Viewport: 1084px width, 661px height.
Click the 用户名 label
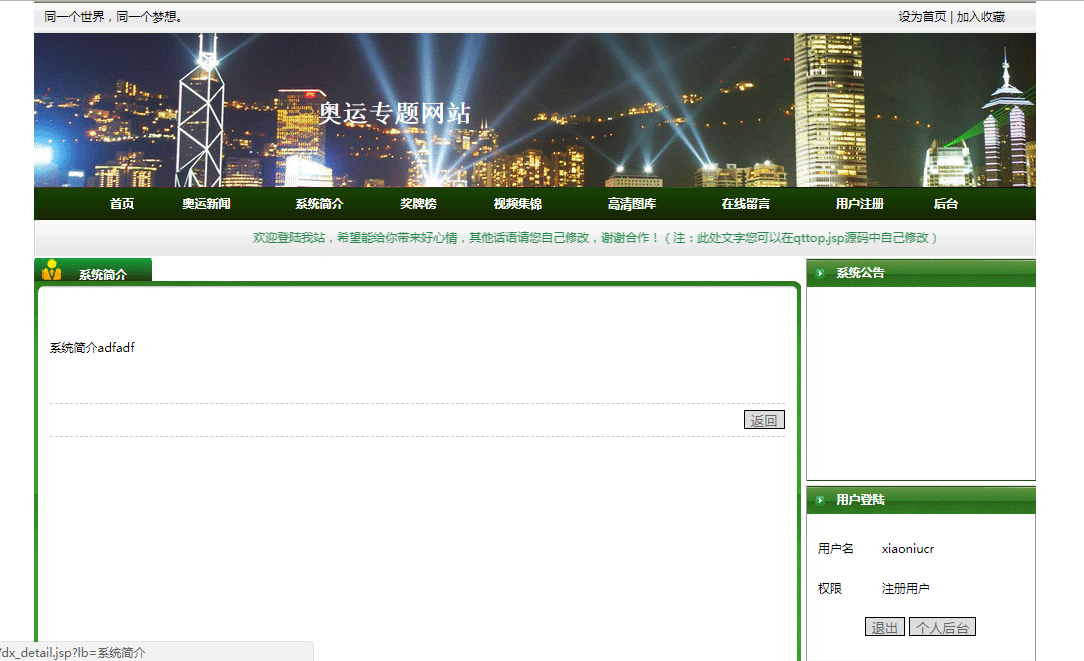[835, 548]
